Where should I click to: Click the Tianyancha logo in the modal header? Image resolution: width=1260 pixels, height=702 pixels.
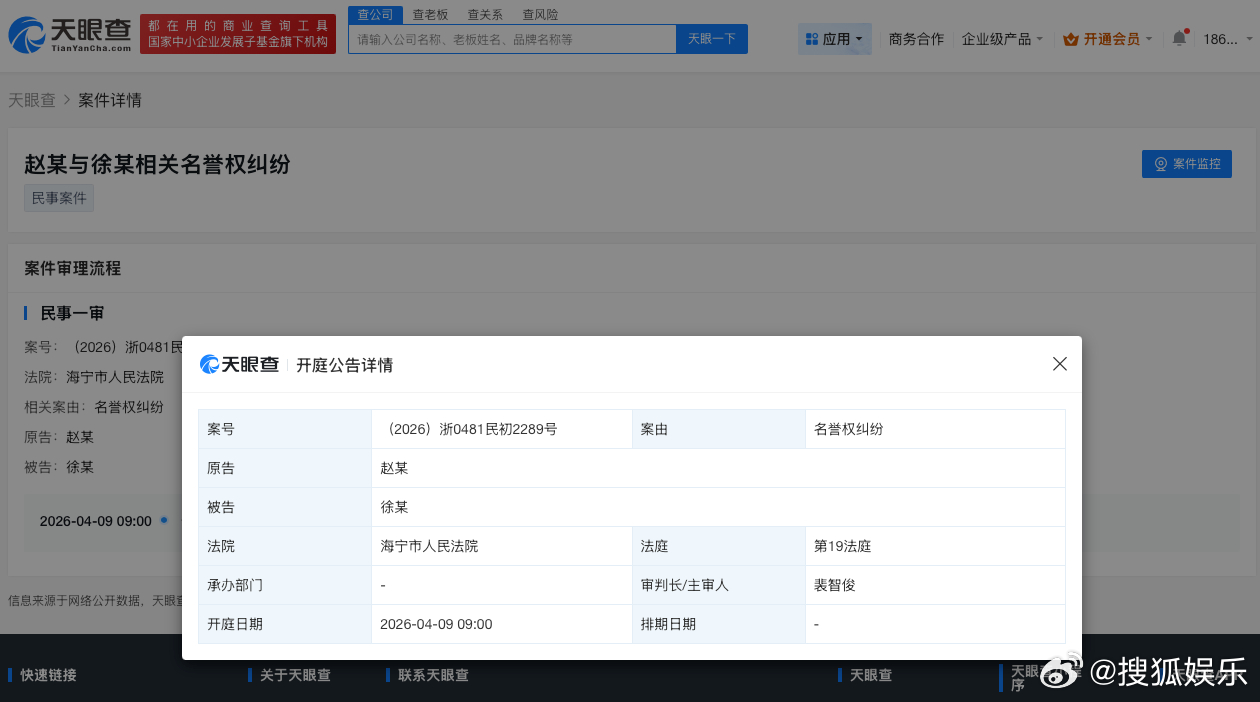[239, 364]
